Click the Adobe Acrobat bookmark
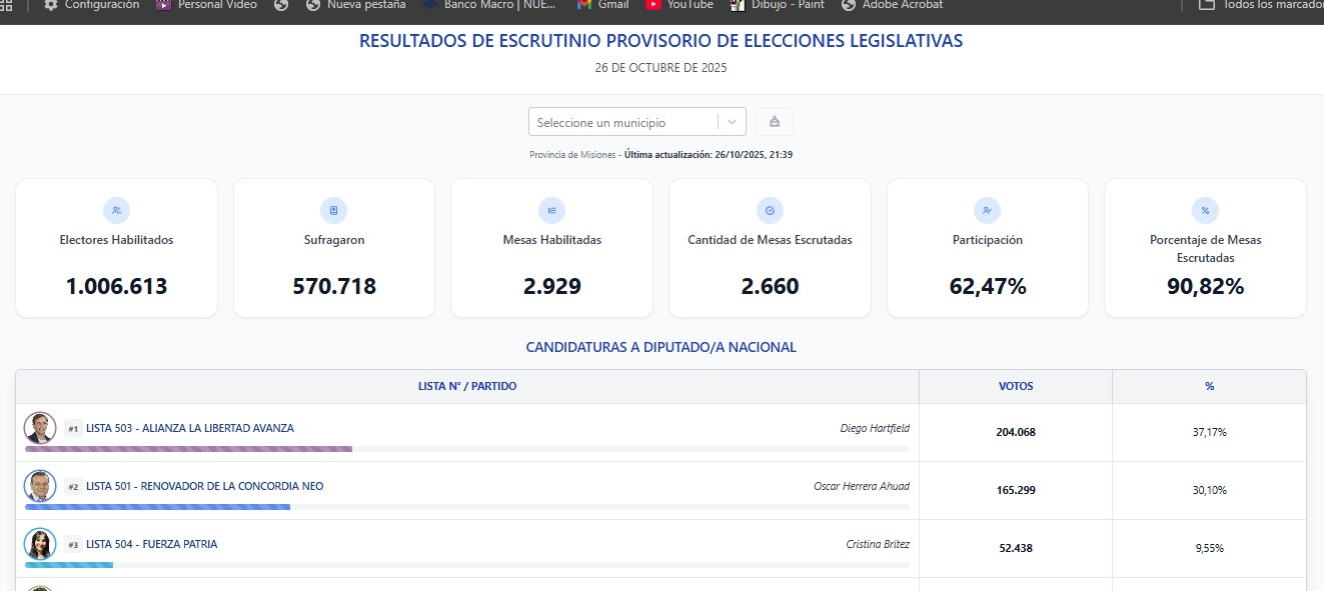Image resolution: width=1324 pixels, height=591 pixels. tap(892, 5)
